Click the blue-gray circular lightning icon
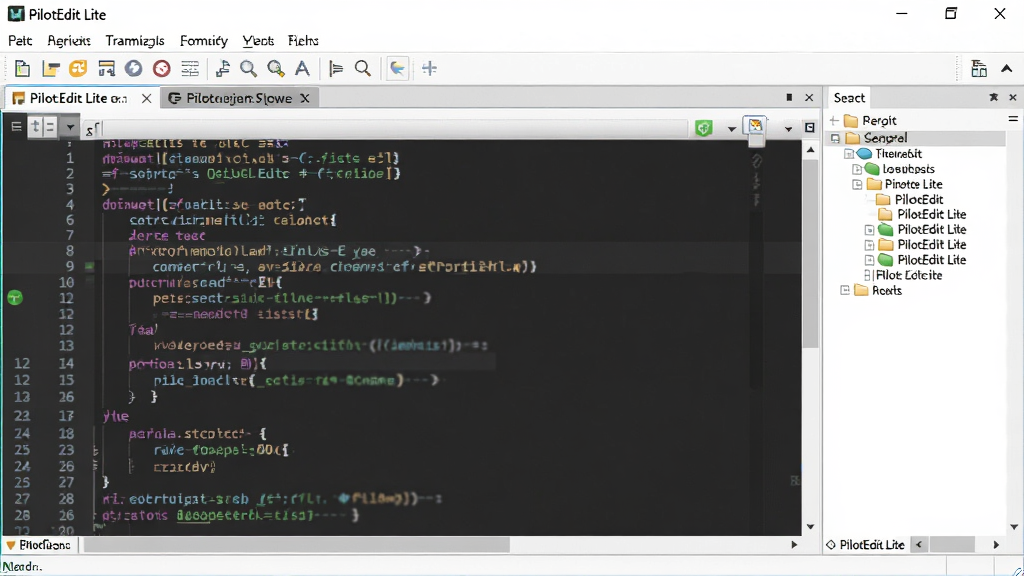Image resolution: width=1024 pixels, height=576 pixels. [133, 69]
